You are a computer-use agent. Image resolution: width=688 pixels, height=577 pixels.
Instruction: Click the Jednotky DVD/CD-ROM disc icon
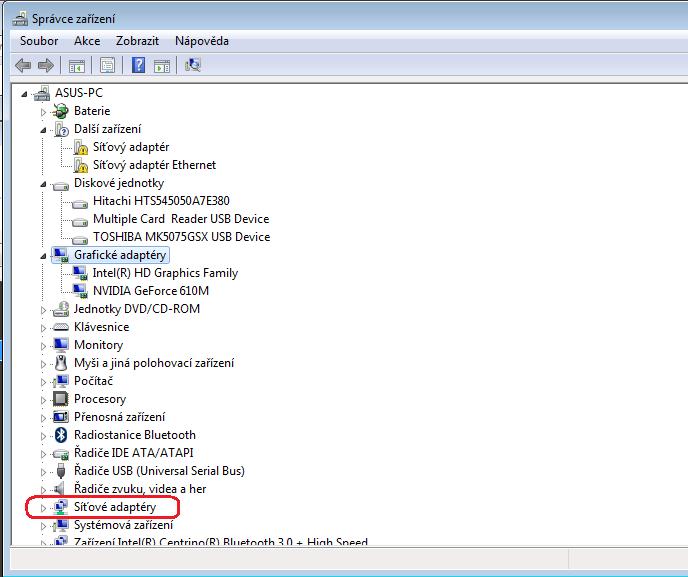pyautogui.click(x=61, y=309)
